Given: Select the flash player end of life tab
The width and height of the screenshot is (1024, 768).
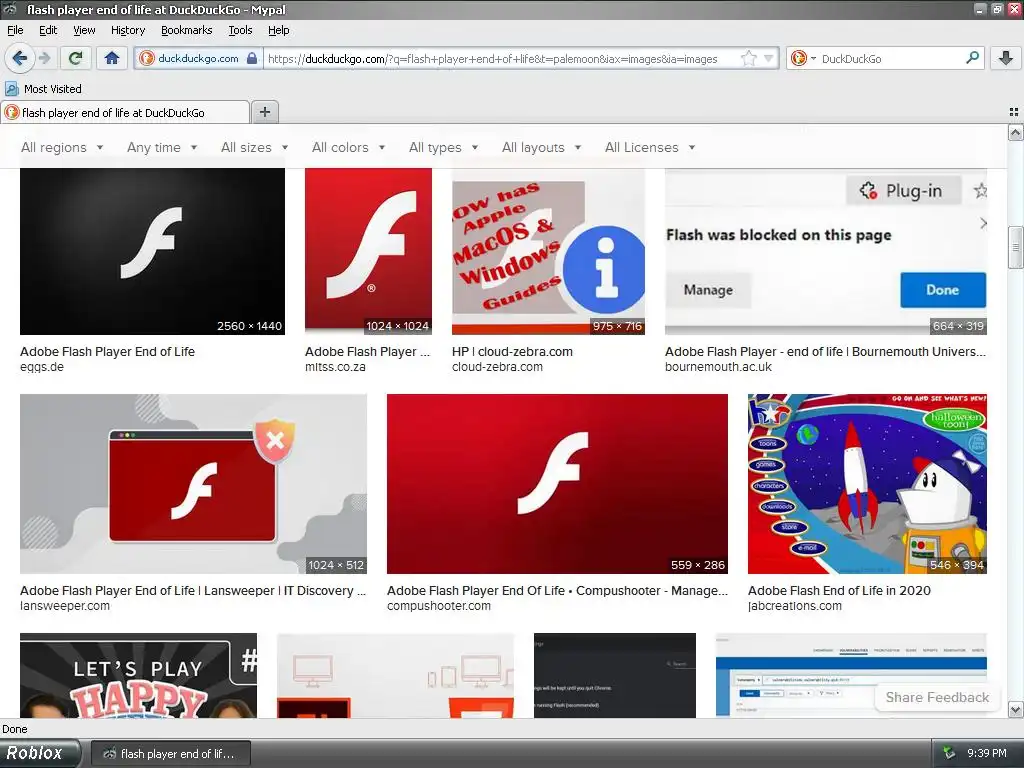Looking at the screenshot, I should pyautogui.click(x=125, y=112).
